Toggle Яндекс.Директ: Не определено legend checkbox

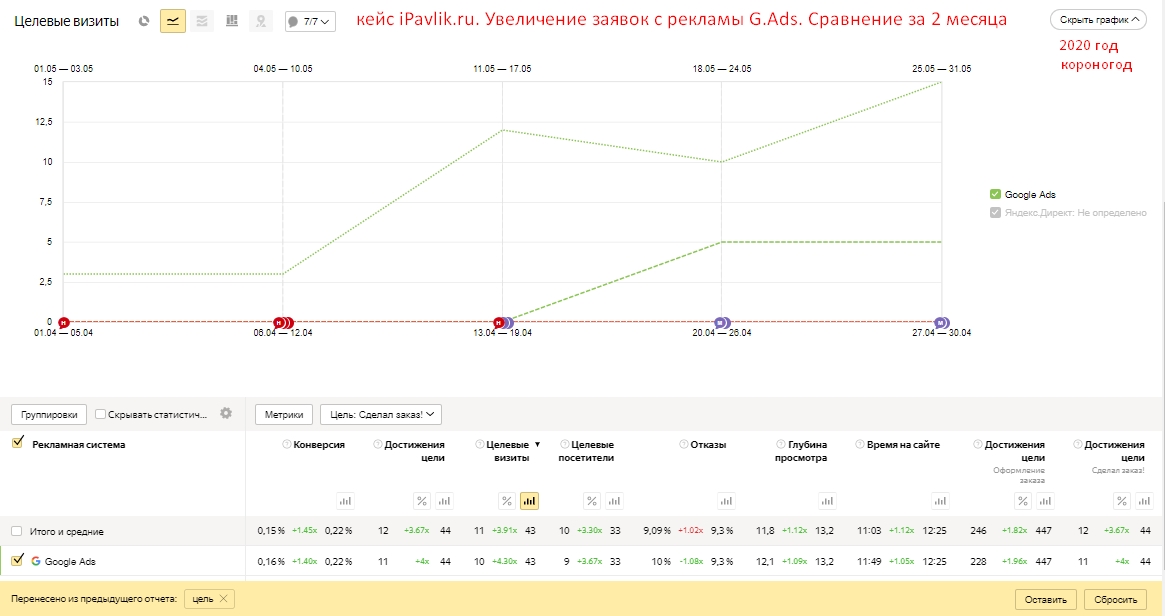[996, 213]
